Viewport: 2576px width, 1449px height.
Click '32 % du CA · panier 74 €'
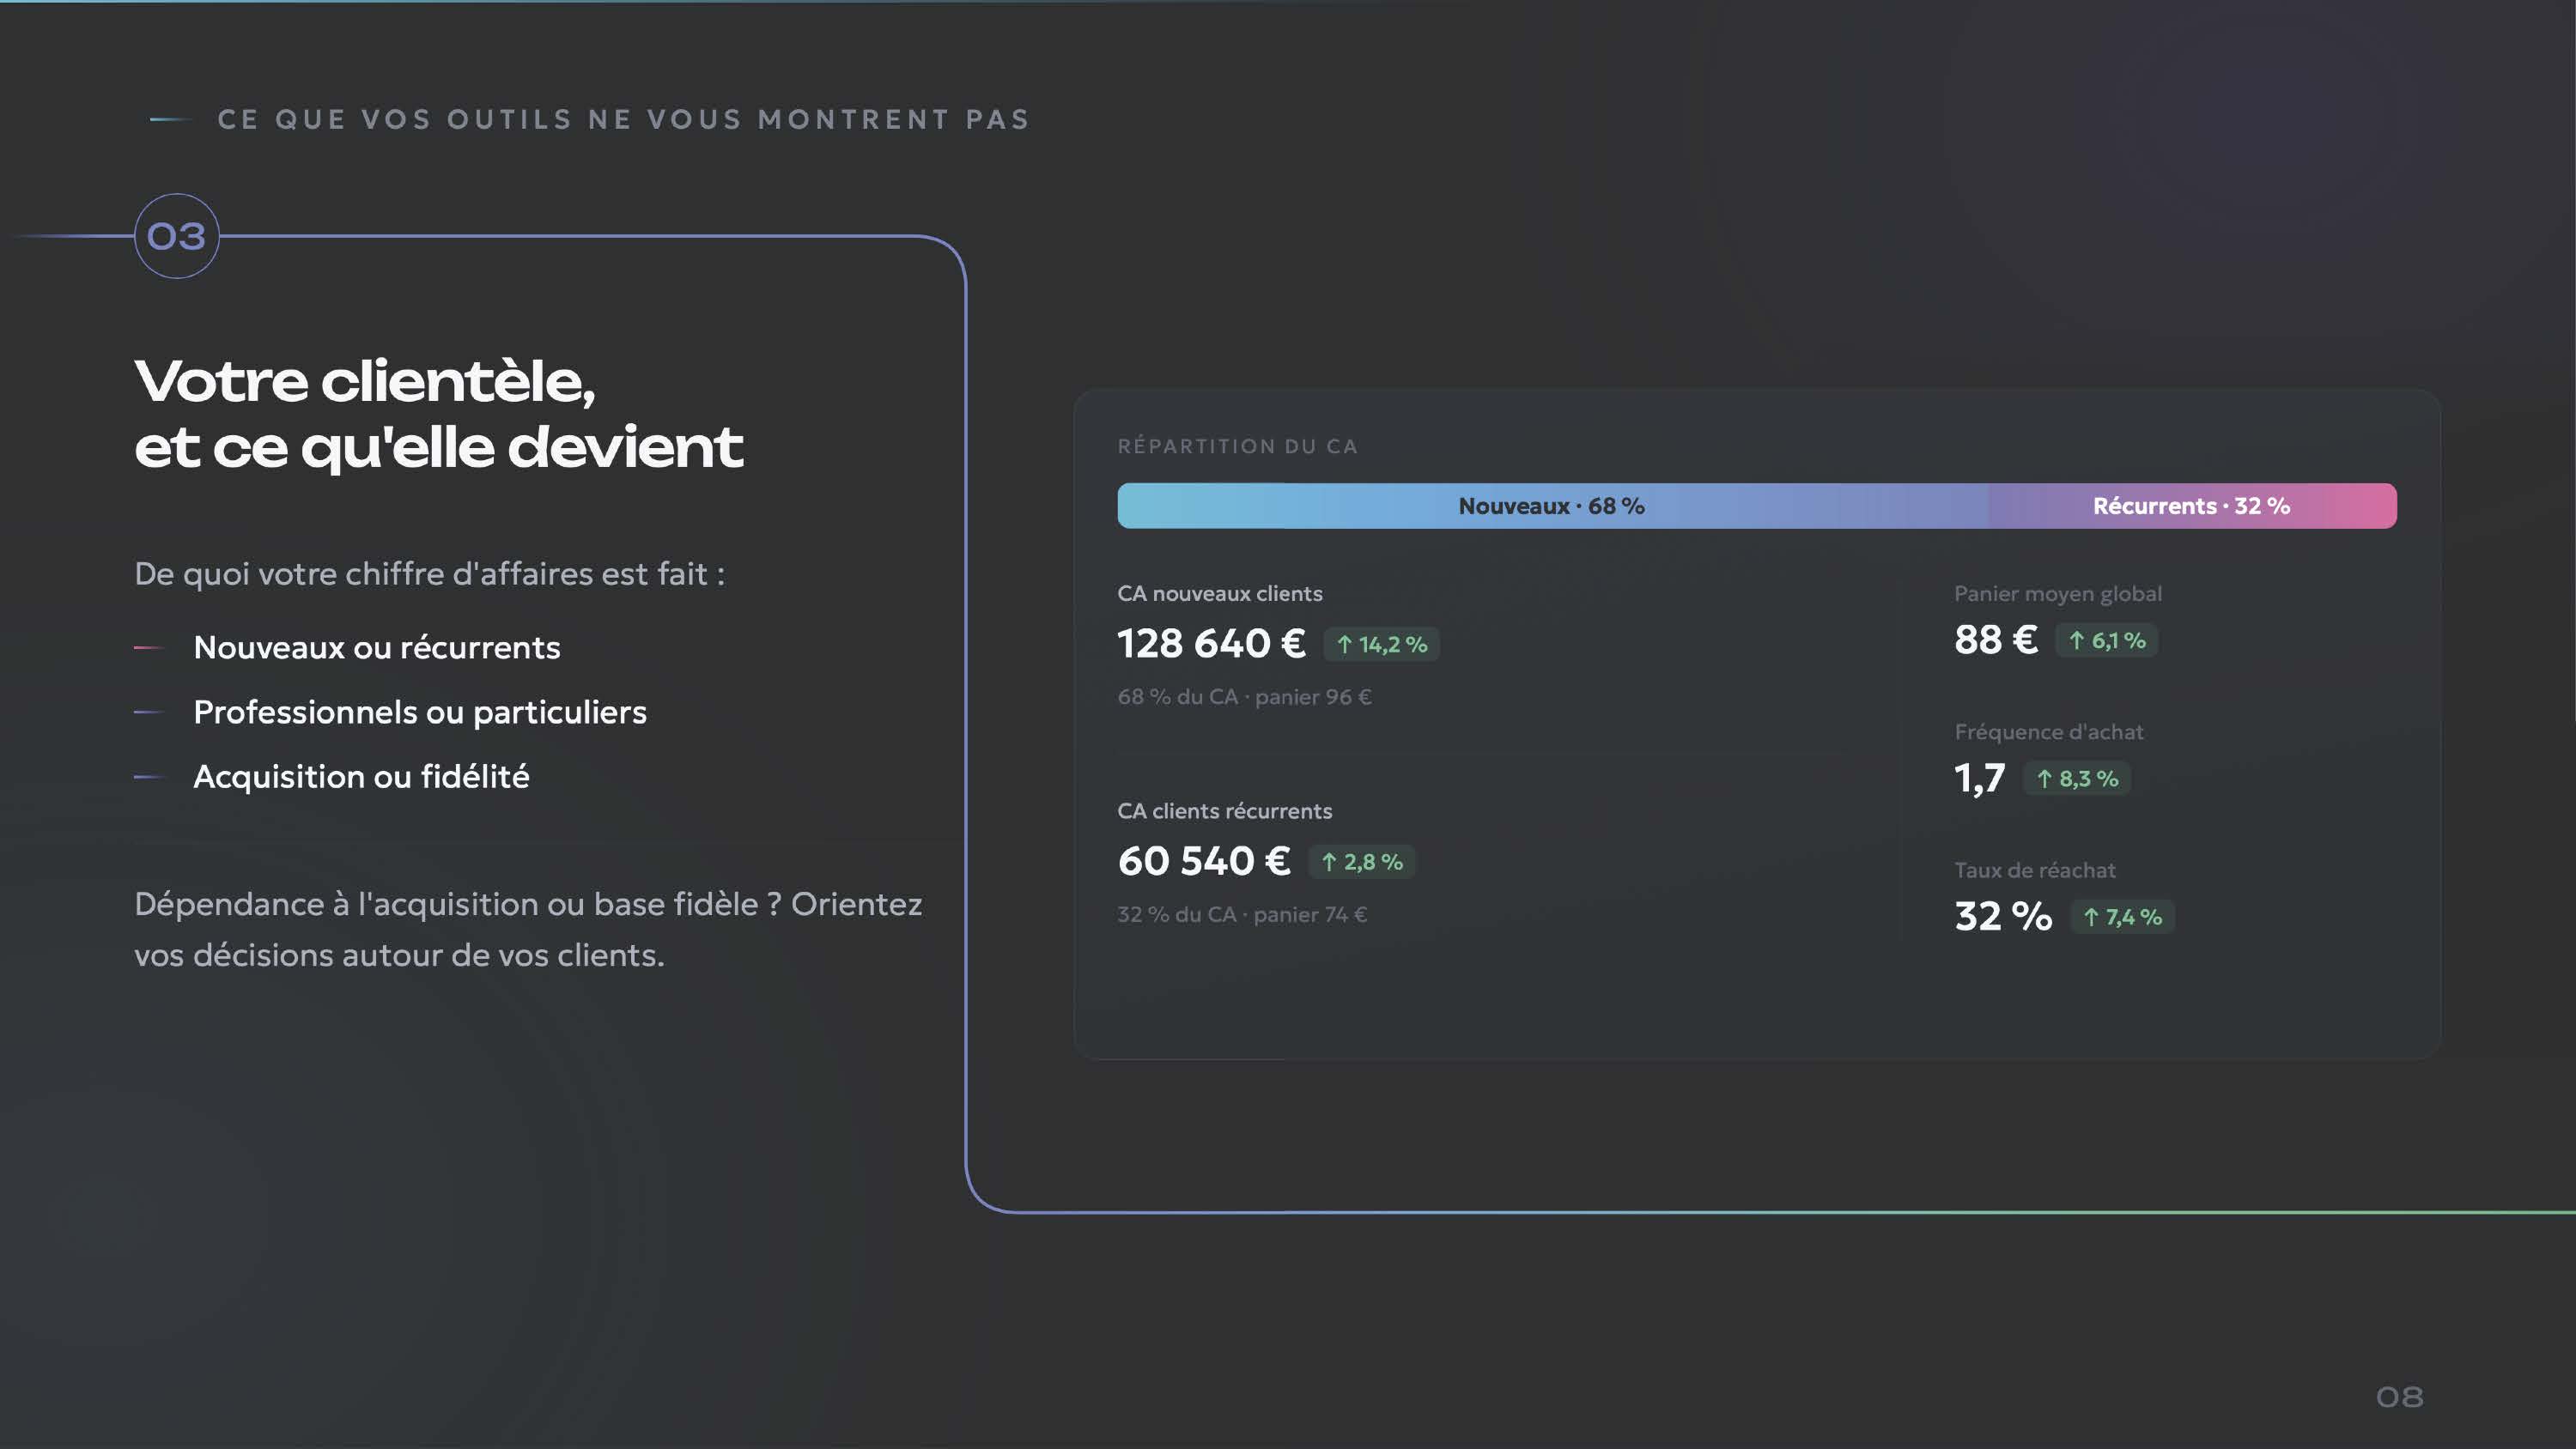(1242, 915)
